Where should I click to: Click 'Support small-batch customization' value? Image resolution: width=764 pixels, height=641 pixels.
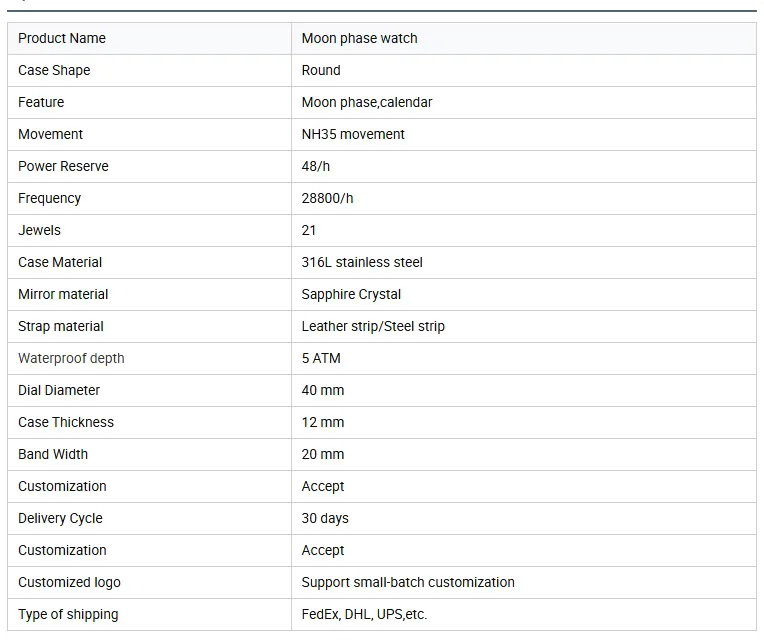click(408, 583)
